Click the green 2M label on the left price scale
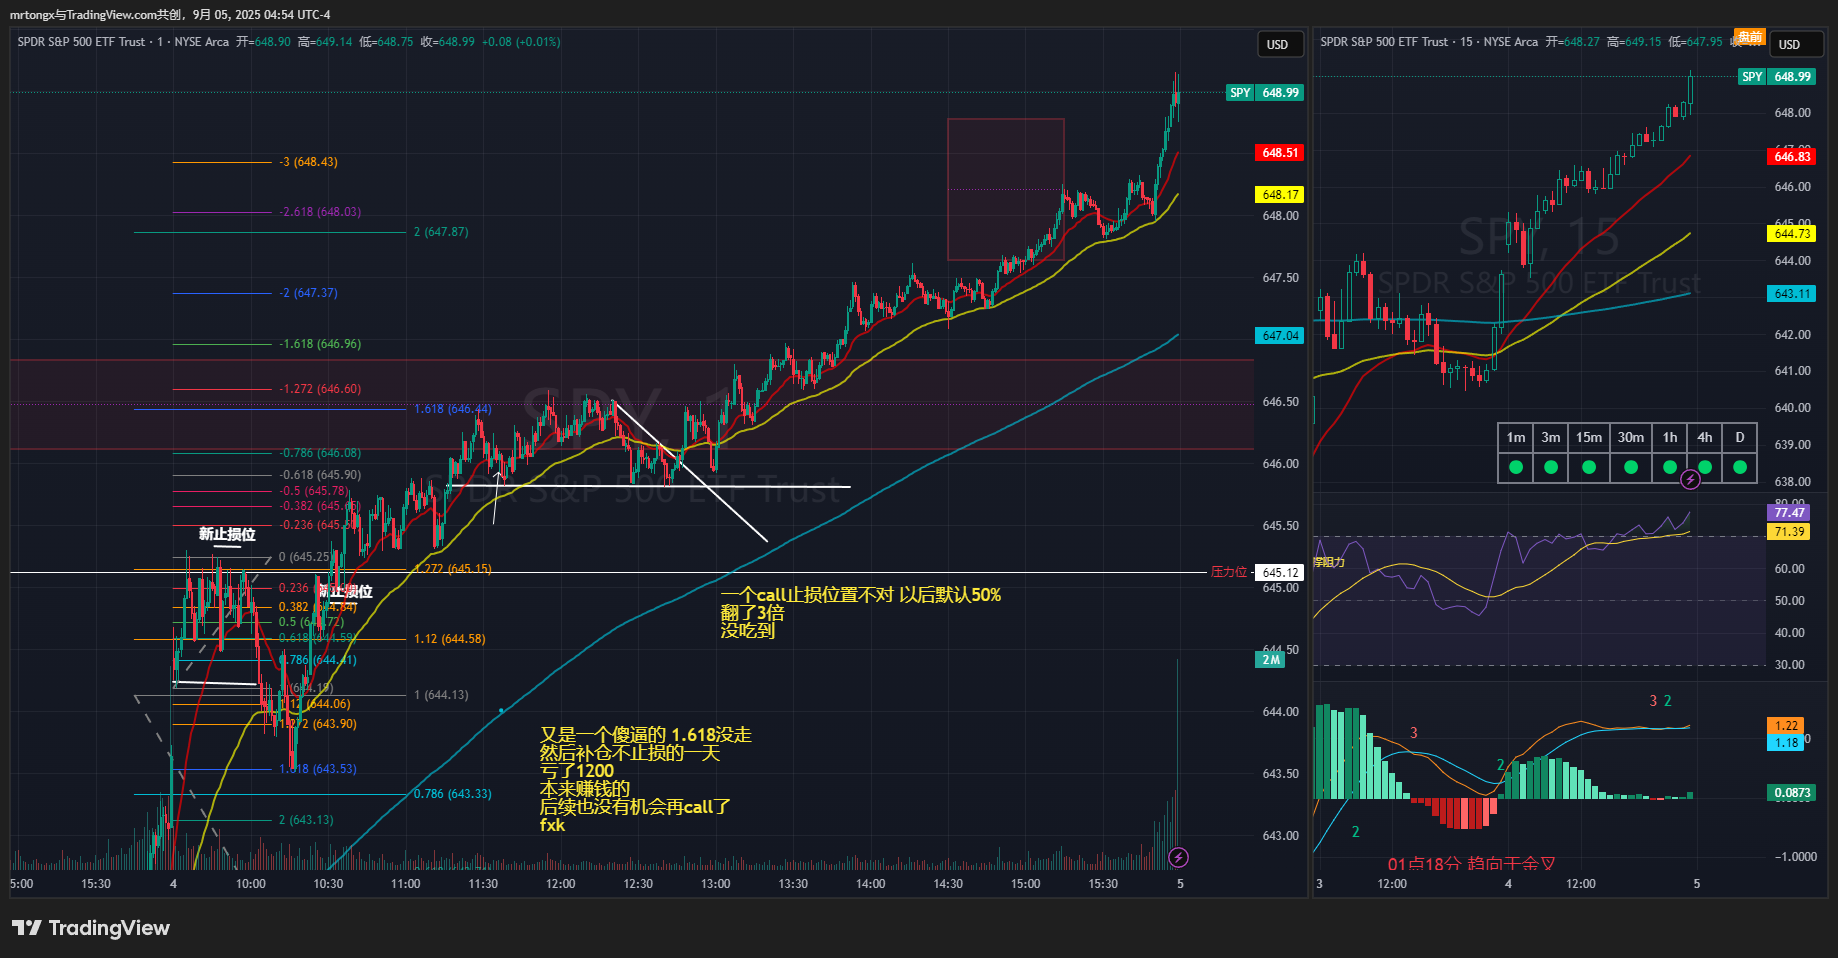 pos(1271,659)
